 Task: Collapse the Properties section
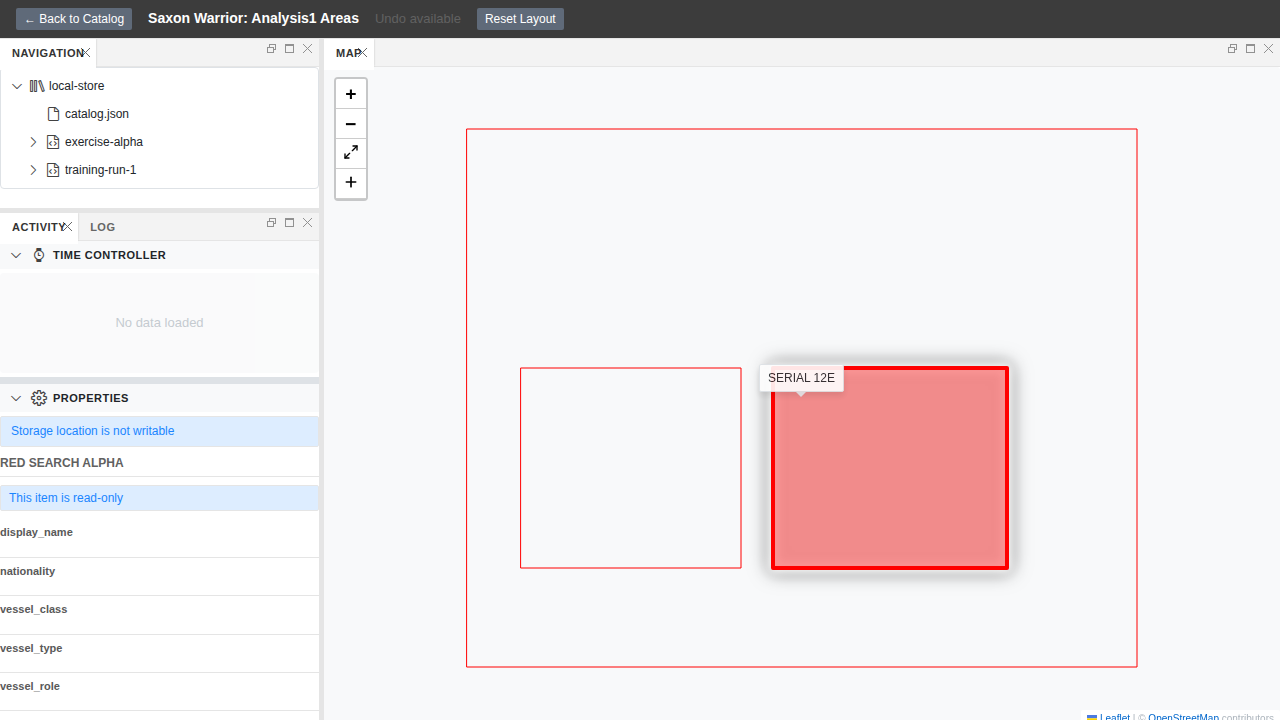(x=16, y=398)
